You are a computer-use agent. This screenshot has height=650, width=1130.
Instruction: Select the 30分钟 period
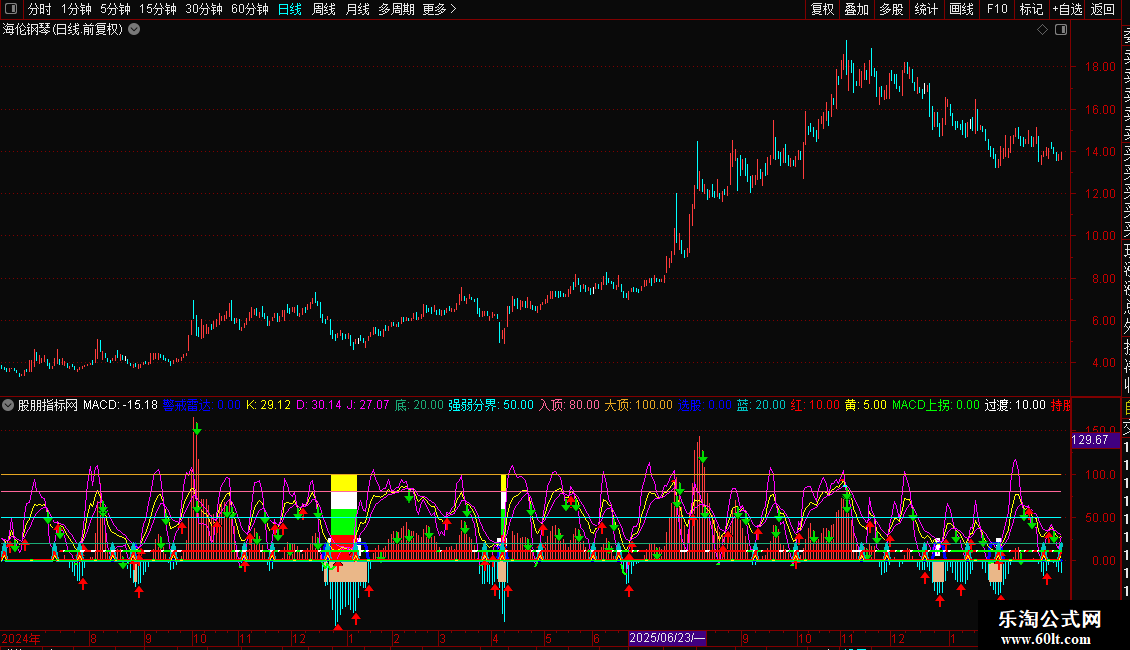coord(204,9)
